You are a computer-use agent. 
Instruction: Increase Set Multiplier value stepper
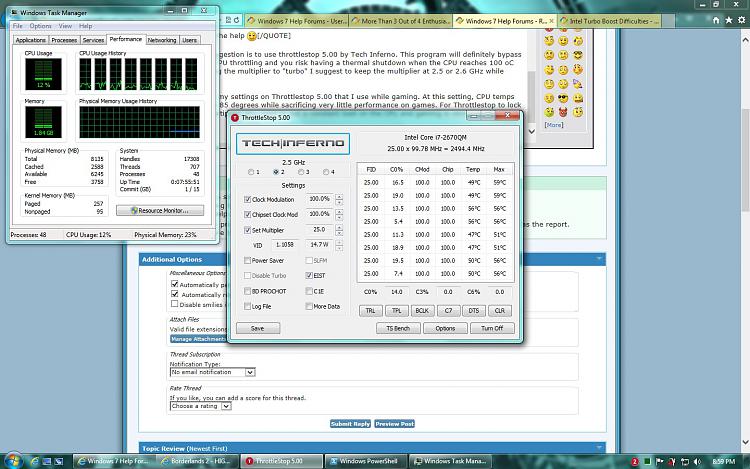click(x=339, y=227)
